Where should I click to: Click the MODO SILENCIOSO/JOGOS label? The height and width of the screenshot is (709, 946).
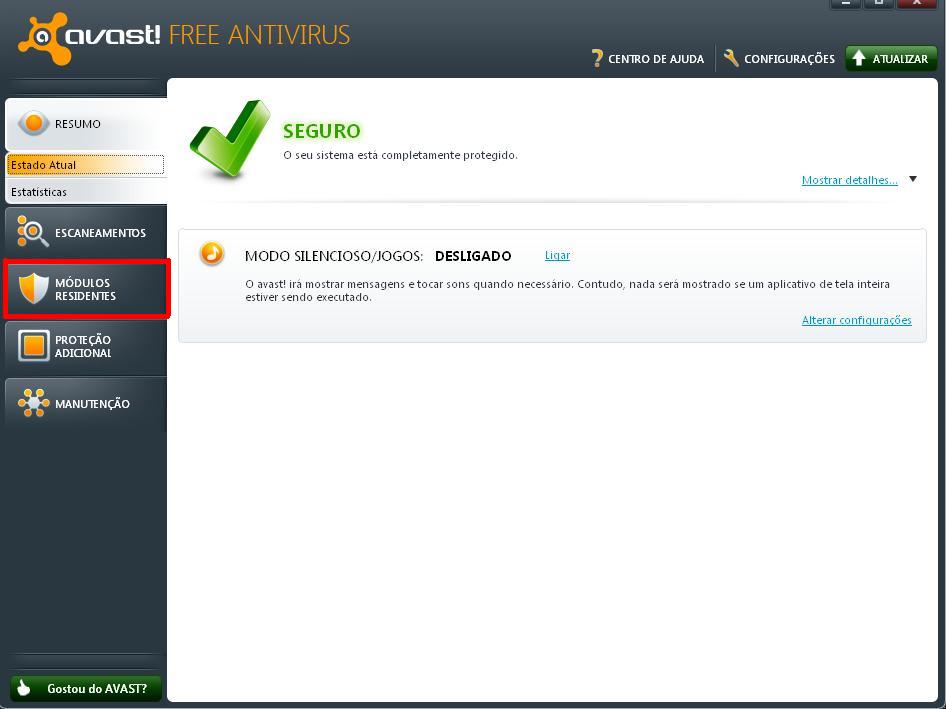point(334,256)
